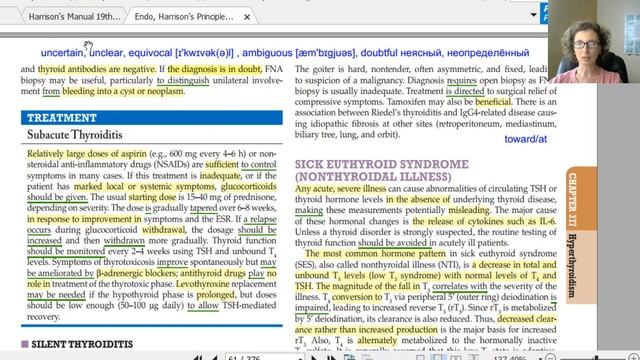Close the Endo, Harrison's Principle tab
Image resolution: width=640 pixels, height=360 pixels.
pos(247,17)
